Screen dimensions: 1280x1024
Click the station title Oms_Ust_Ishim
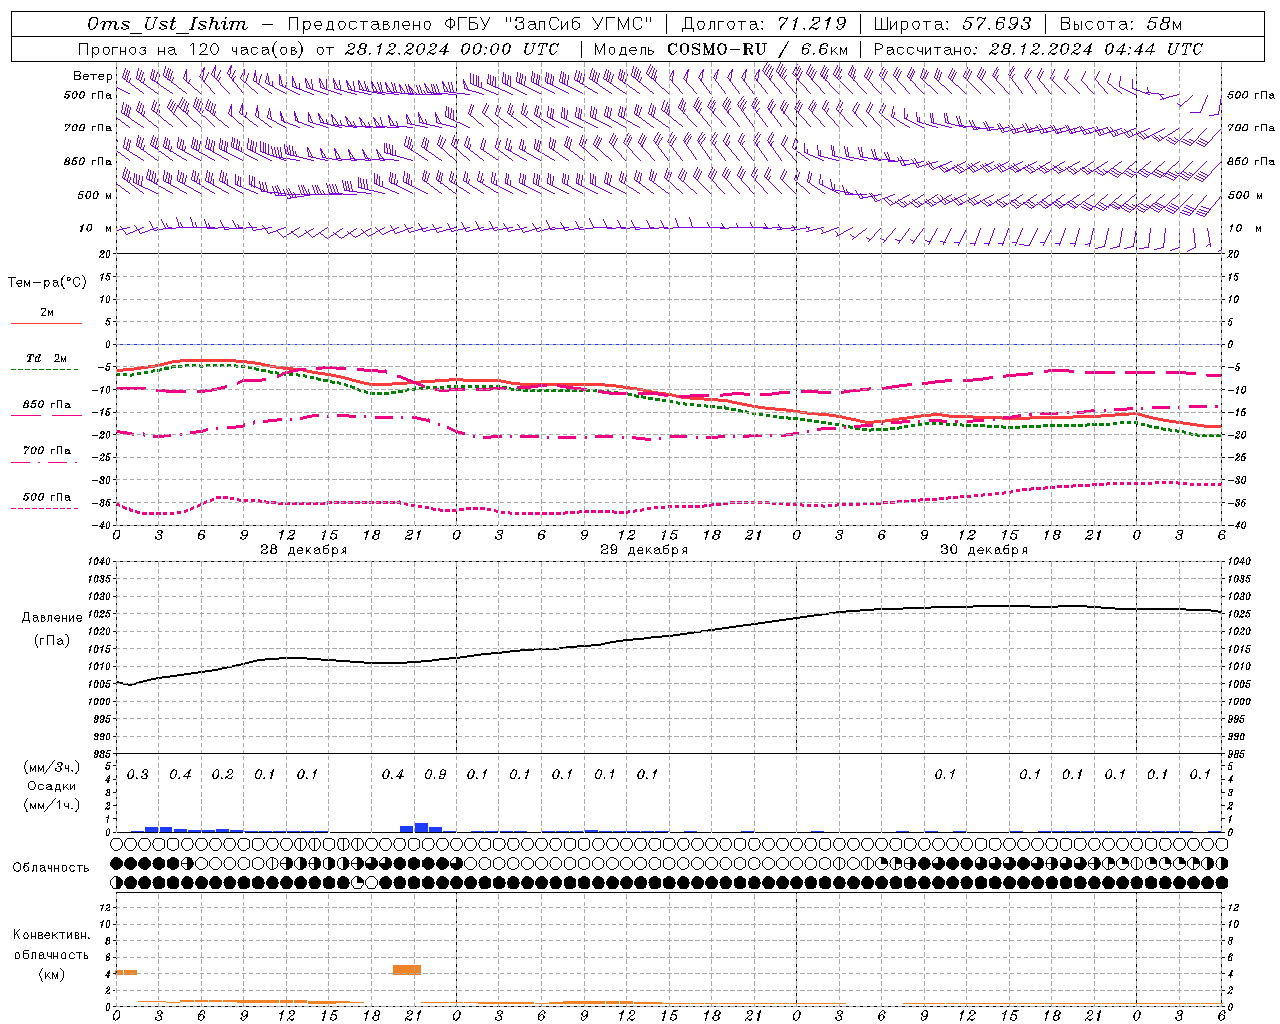pos(167,24)
